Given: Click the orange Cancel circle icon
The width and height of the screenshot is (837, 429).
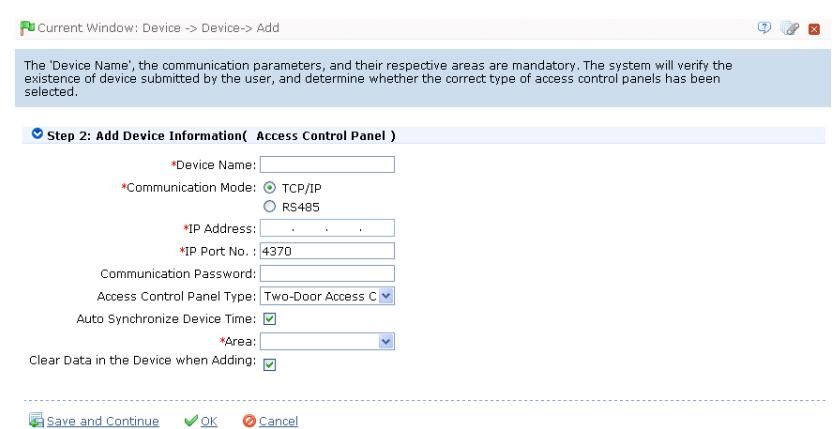Looking at the screenshot, I should [x=249, y=421].
